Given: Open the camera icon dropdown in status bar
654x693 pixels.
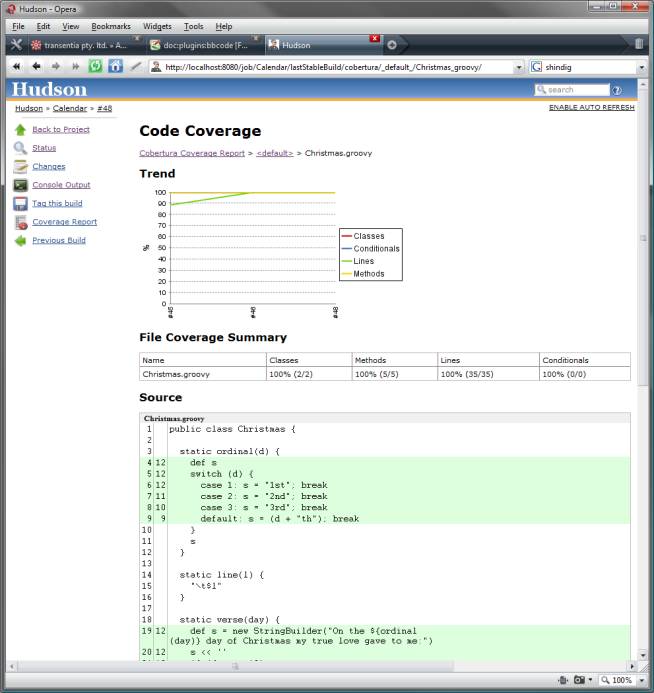Looking at the screenshot, I should 590,680.
